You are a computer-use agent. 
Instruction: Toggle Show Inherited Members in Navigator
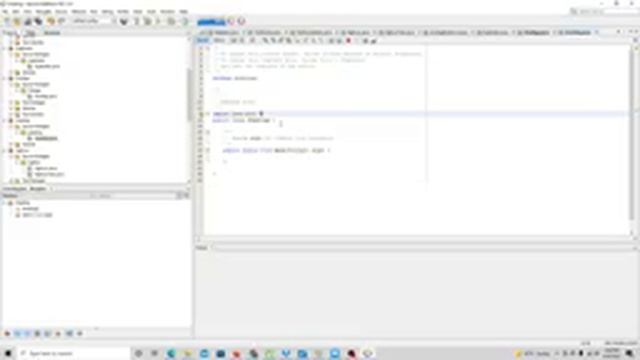pos(7,333)
